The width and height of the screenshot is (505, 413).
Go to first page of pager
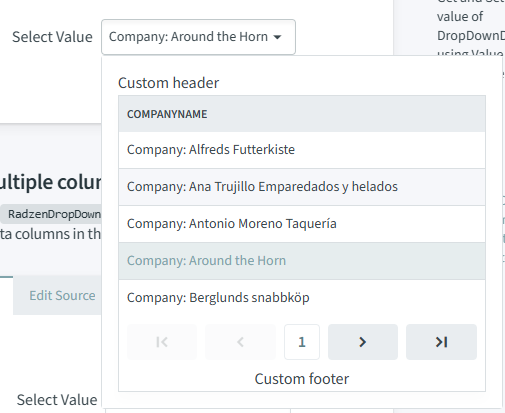162,342
